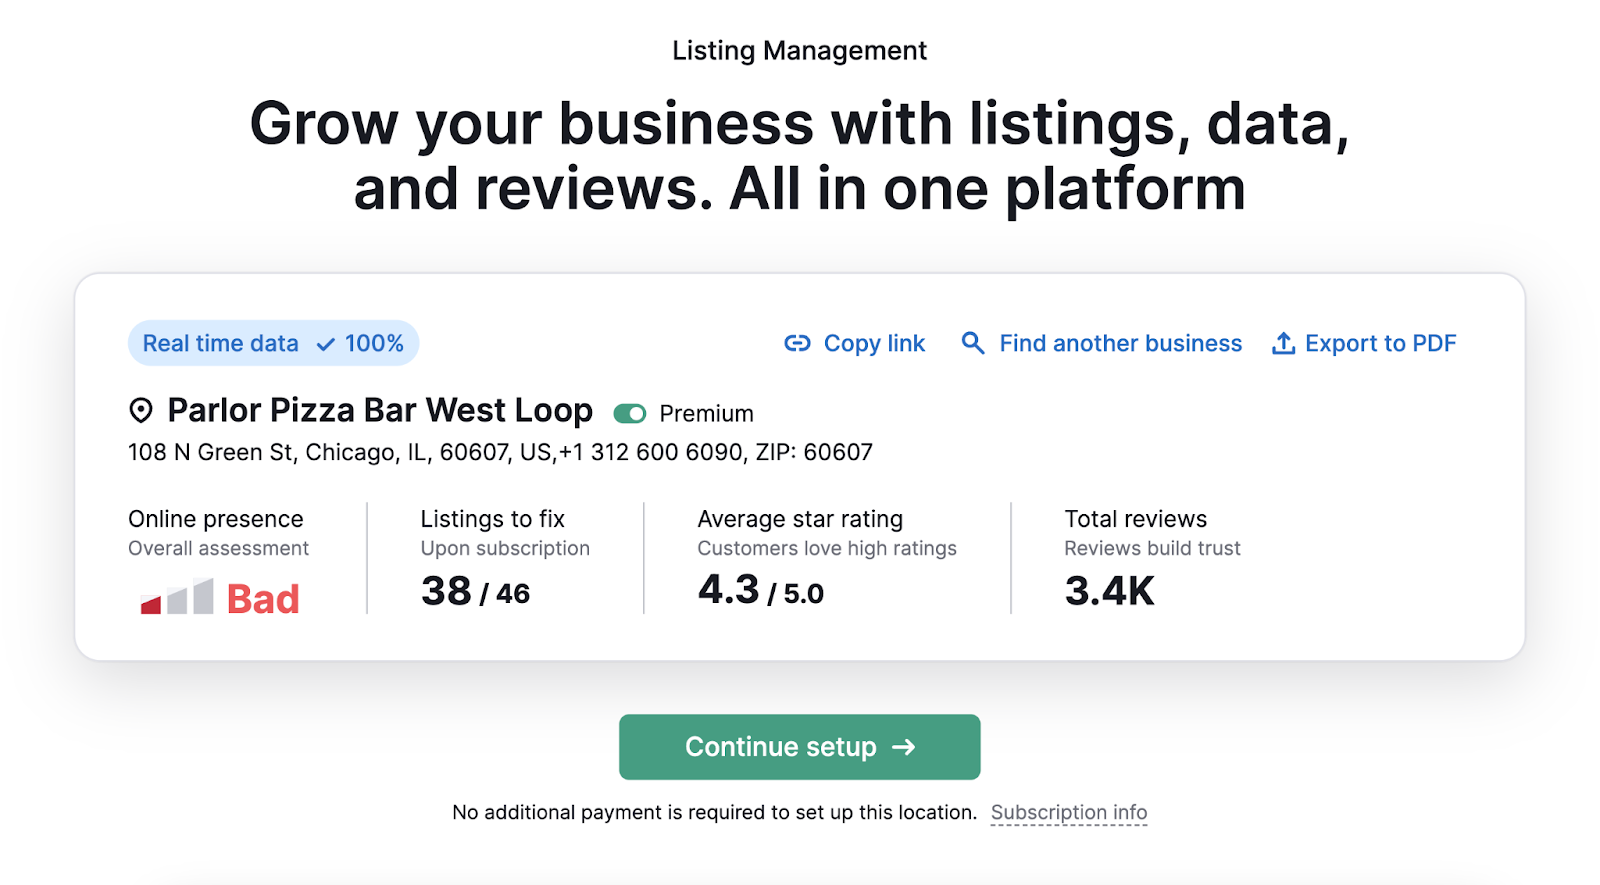Click the chain link icon beside Copy link
This screenshot has height=885, width=1600.
point(797,344)
